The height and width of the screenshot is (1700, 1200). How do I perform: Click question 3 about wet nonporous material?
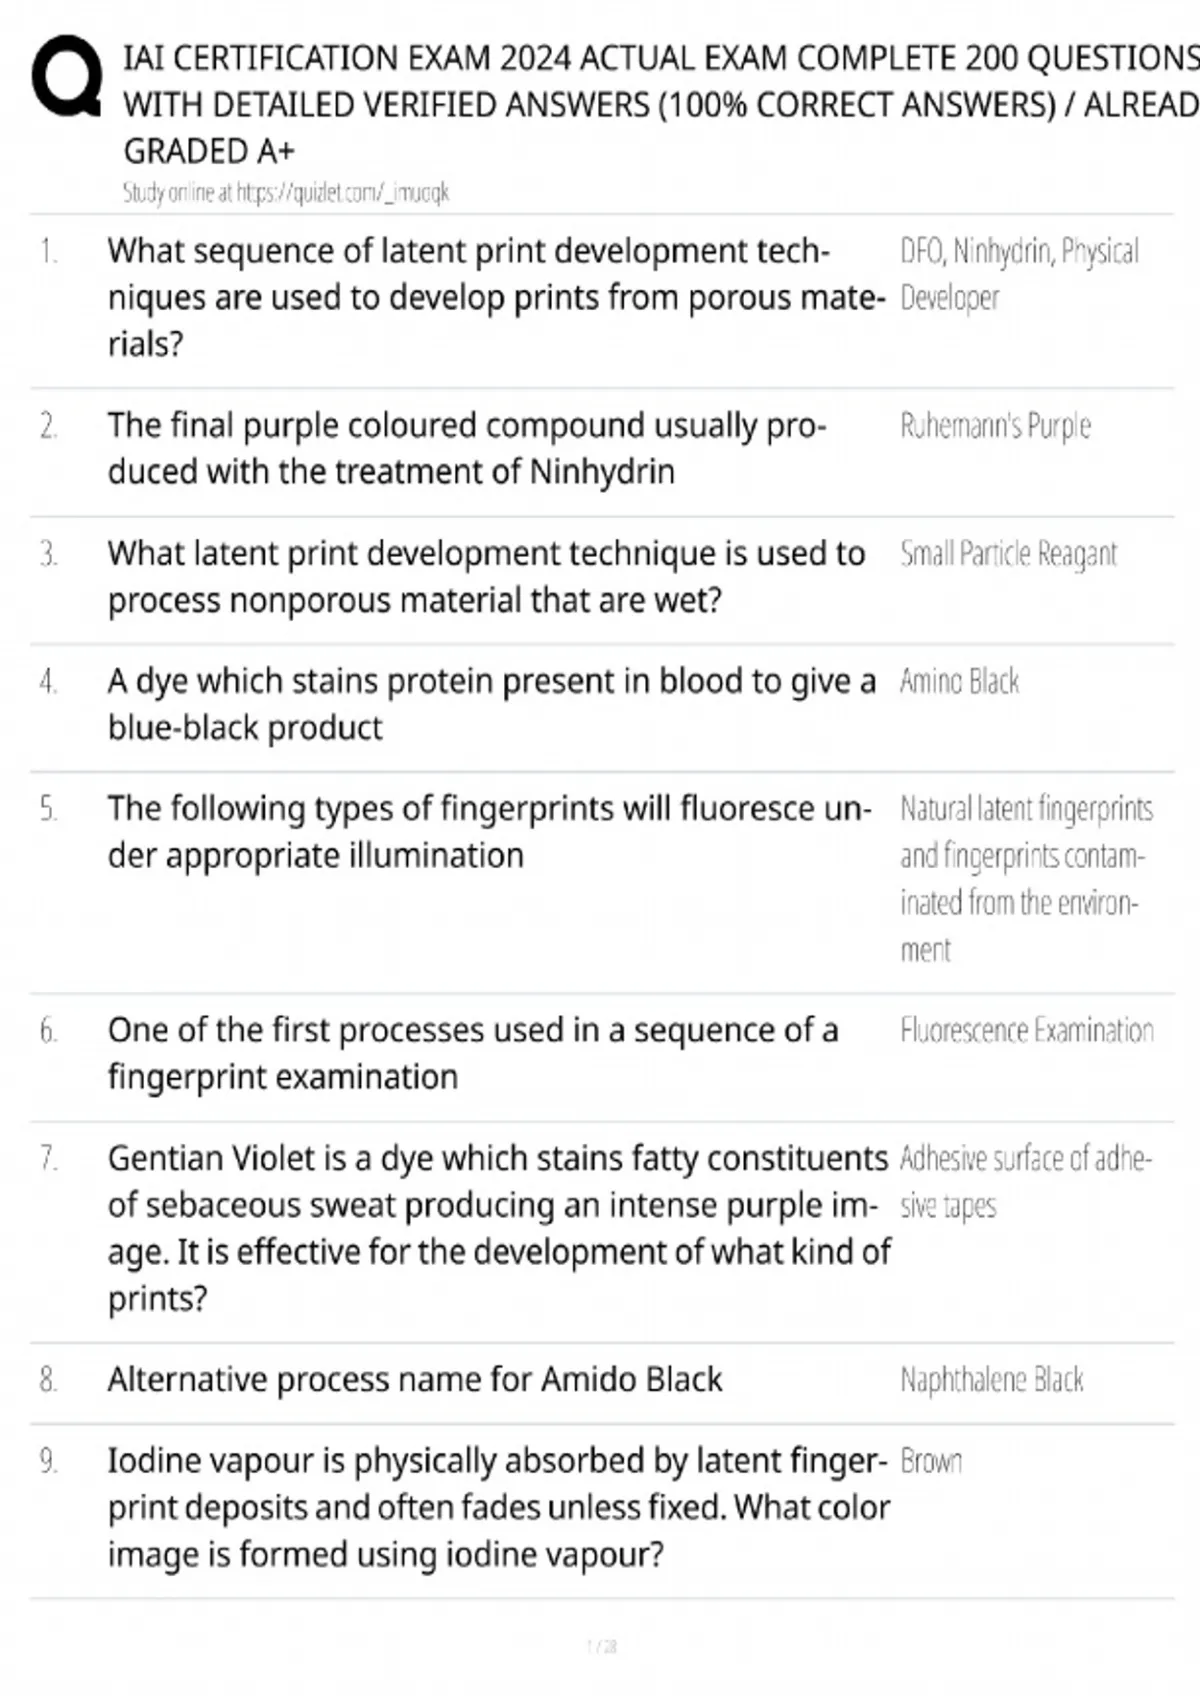[486, 576]
